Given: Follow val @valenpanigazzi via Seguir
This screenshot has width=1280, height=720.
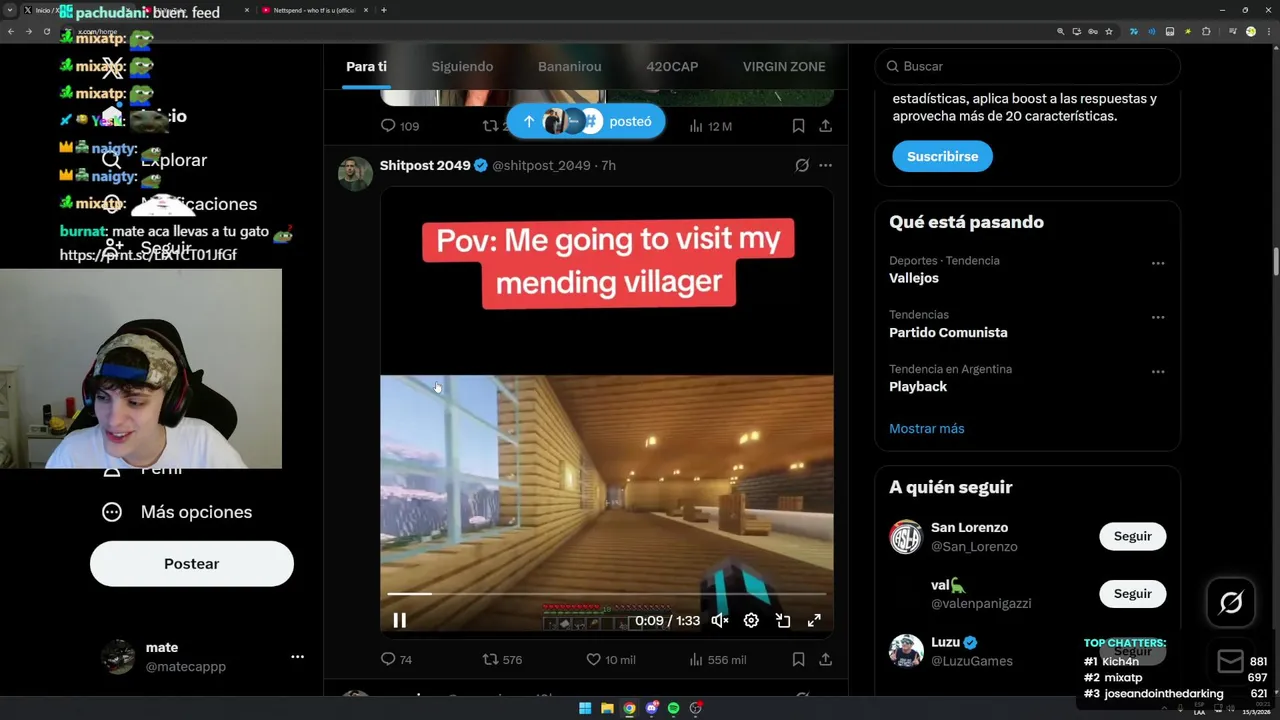Looking at the screenshot, I should (x=1133, y=594).
